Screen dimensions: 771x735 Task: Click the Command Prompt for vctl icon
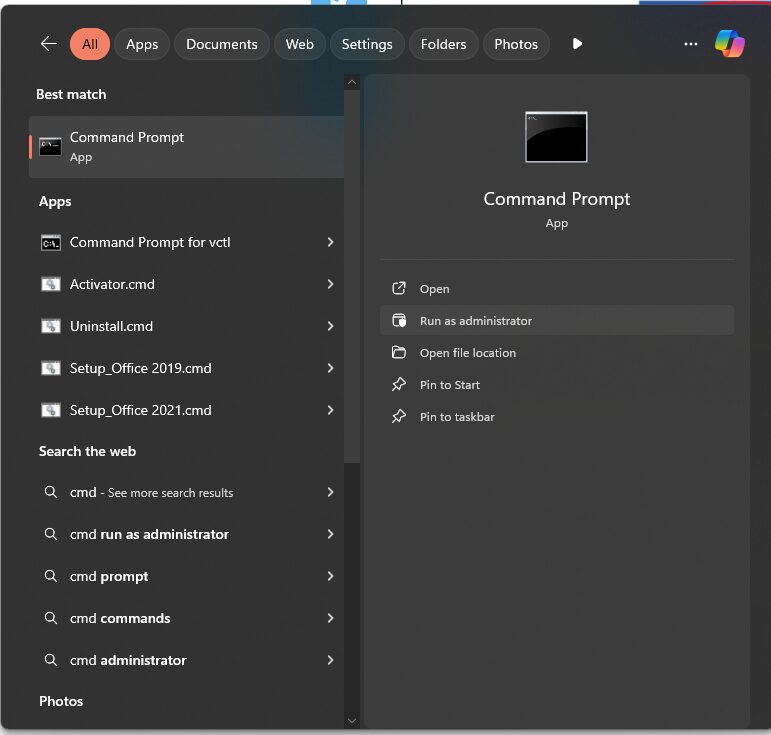point(51,242)
